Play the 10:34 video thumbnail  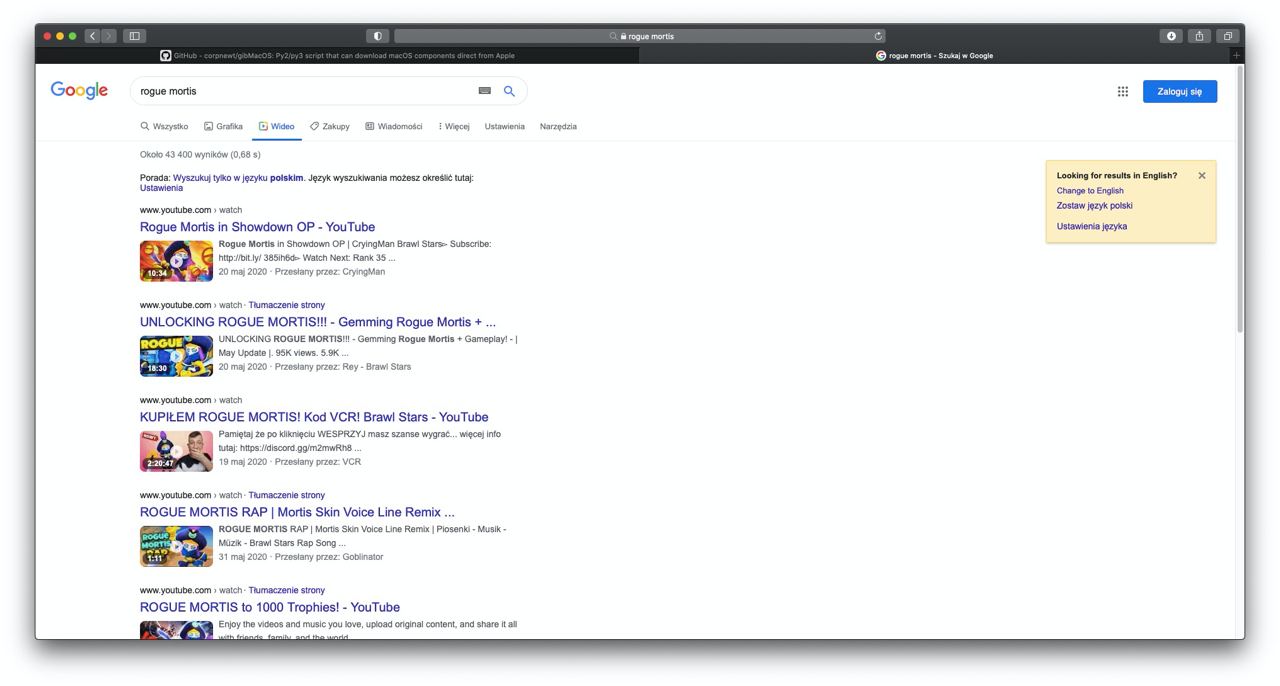176,261
